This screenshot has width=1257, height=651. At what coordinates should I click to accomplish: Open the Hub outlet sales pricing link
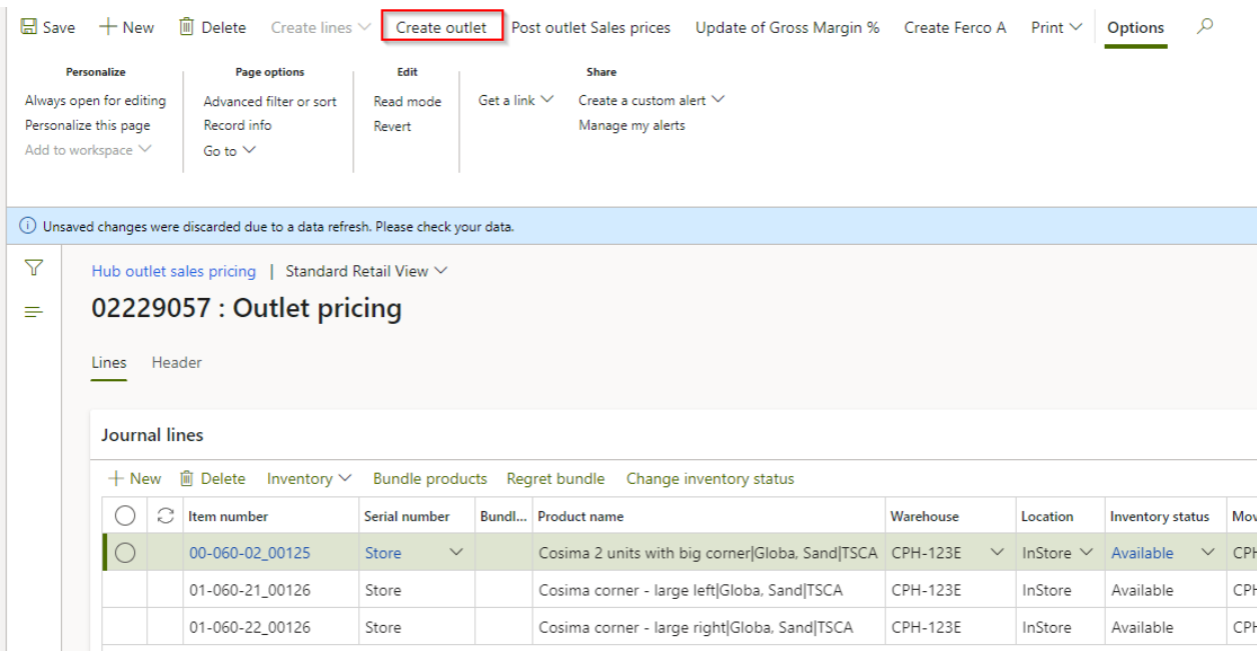173,271
